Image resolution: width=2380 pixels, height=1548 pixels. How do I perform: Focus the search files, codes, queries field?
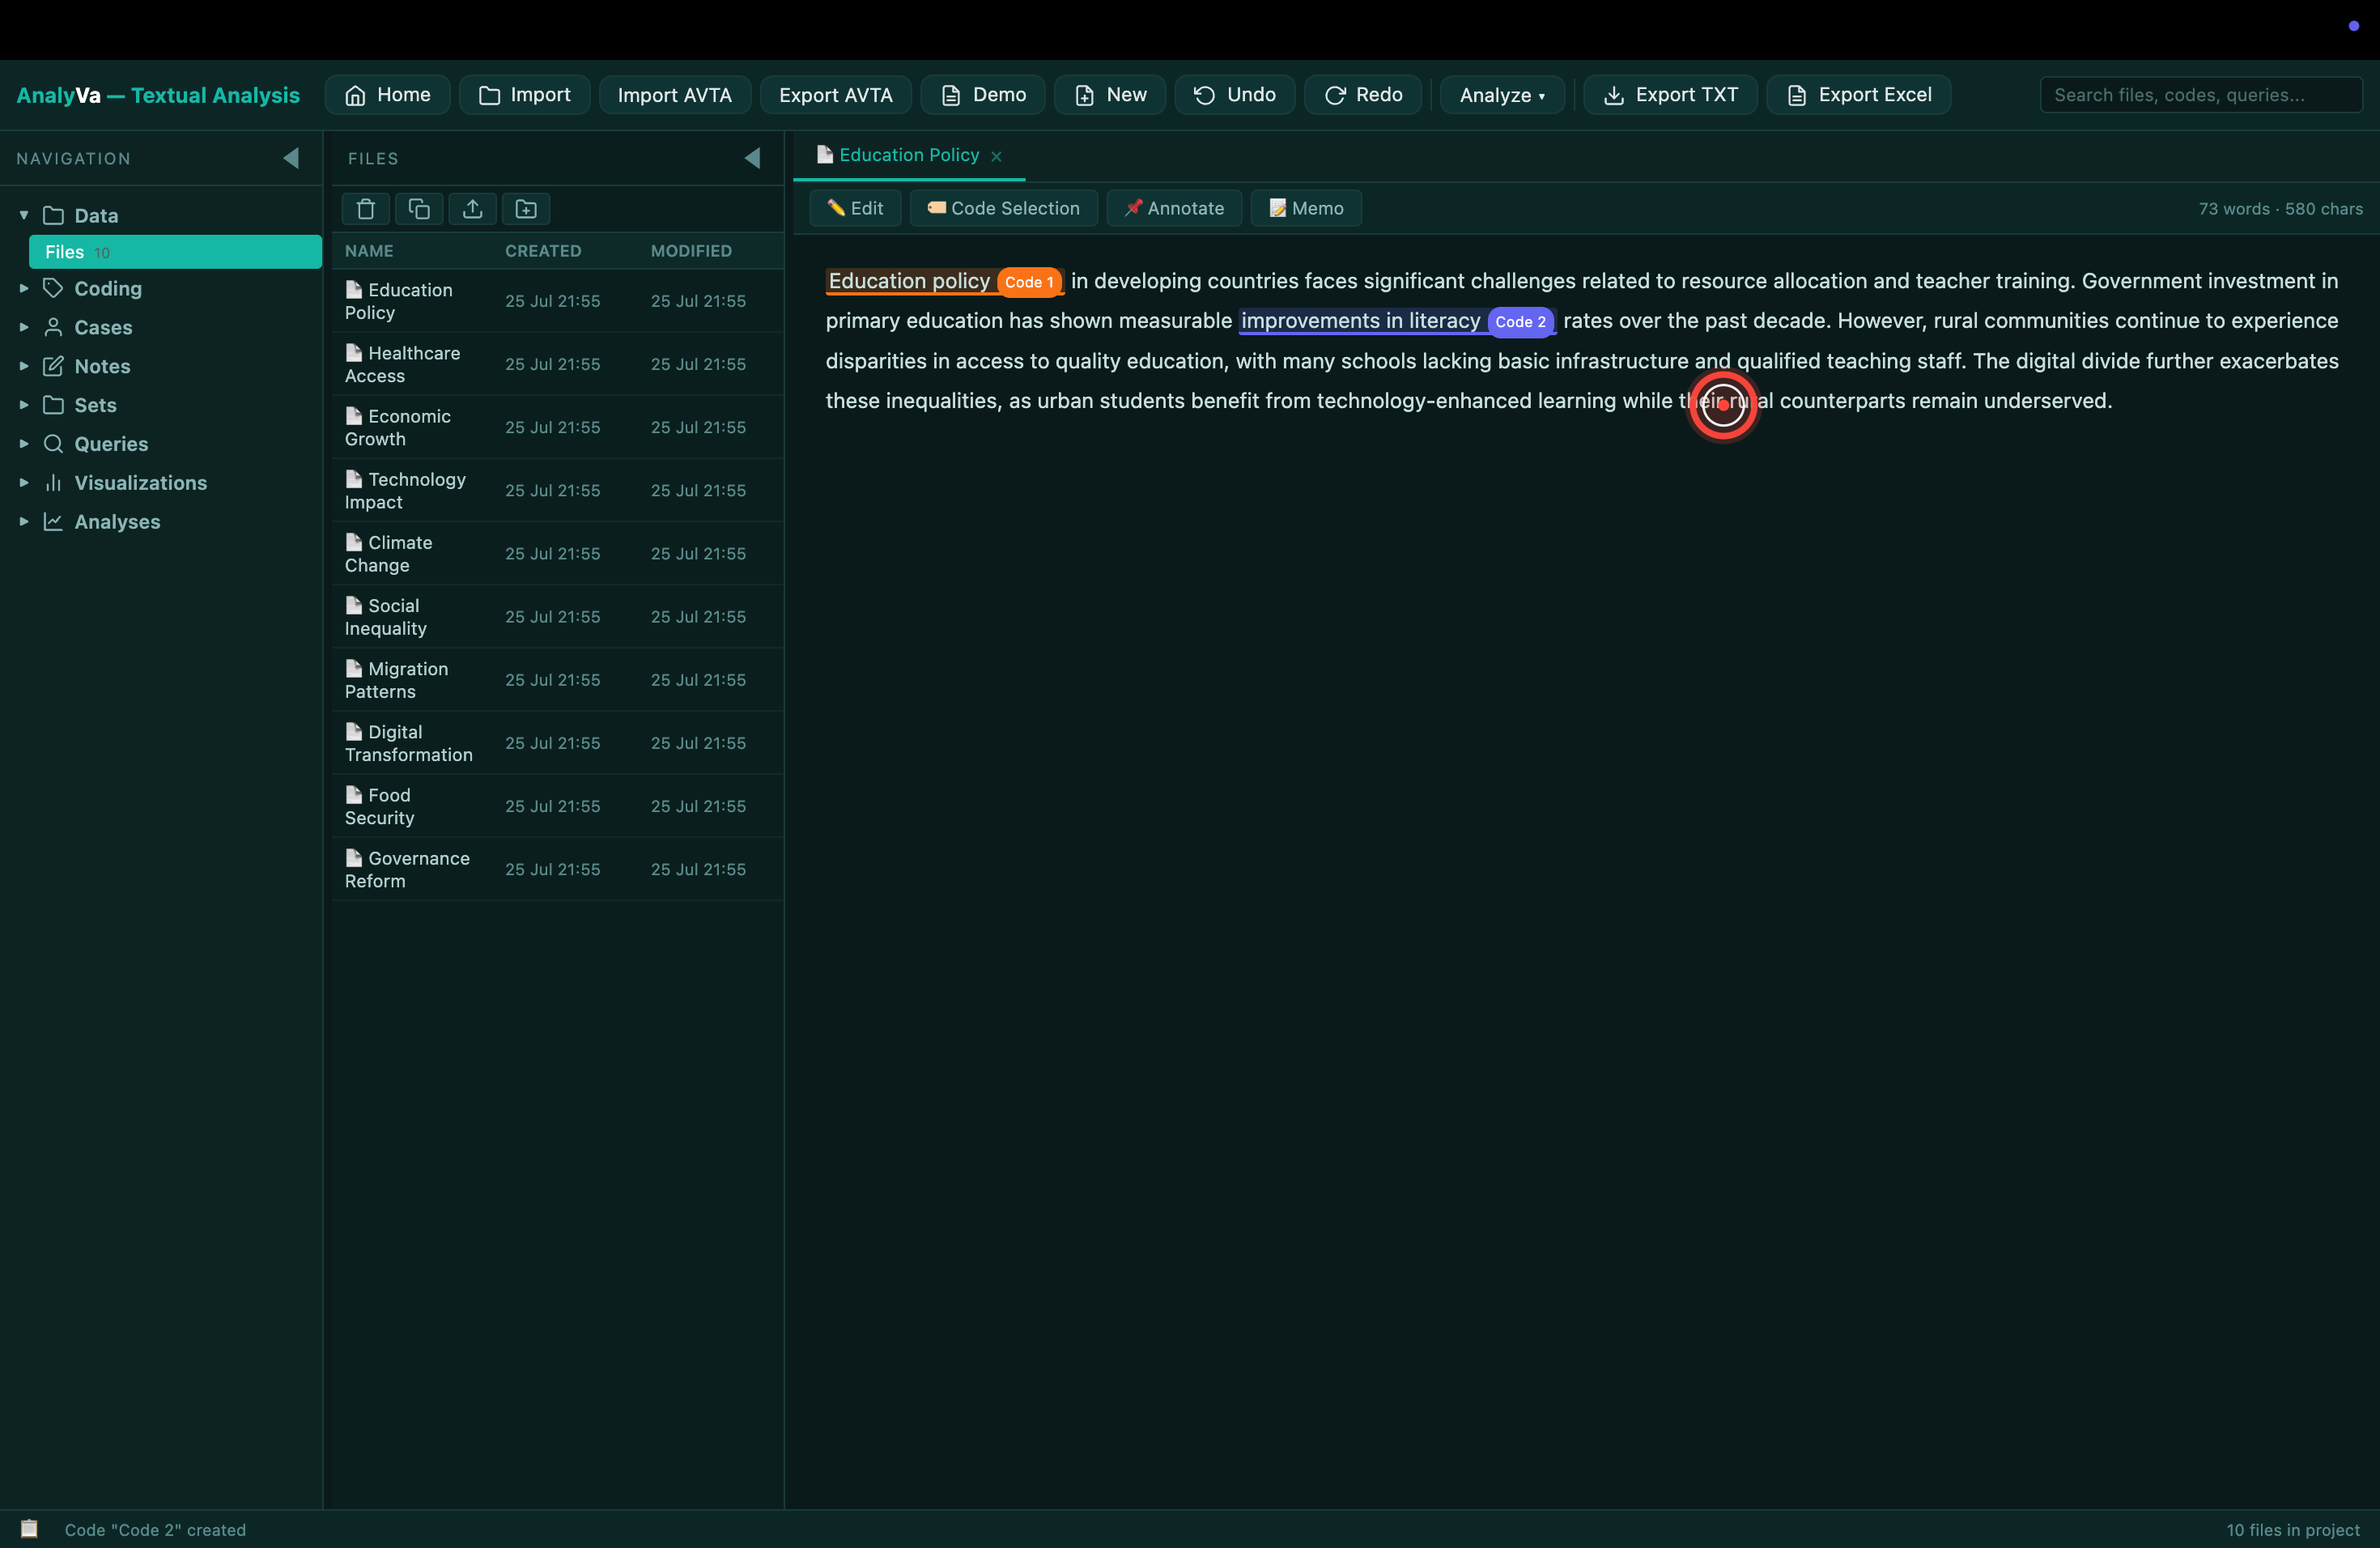point(2200,95)
